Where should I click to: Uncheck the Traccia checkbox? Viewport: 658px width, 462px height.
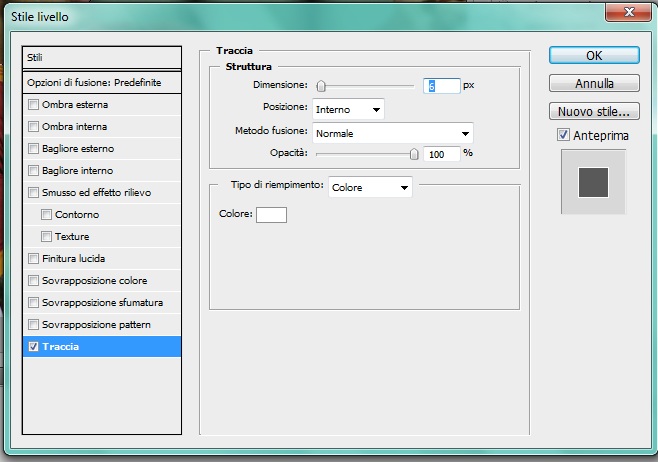(x=34, y=347)
